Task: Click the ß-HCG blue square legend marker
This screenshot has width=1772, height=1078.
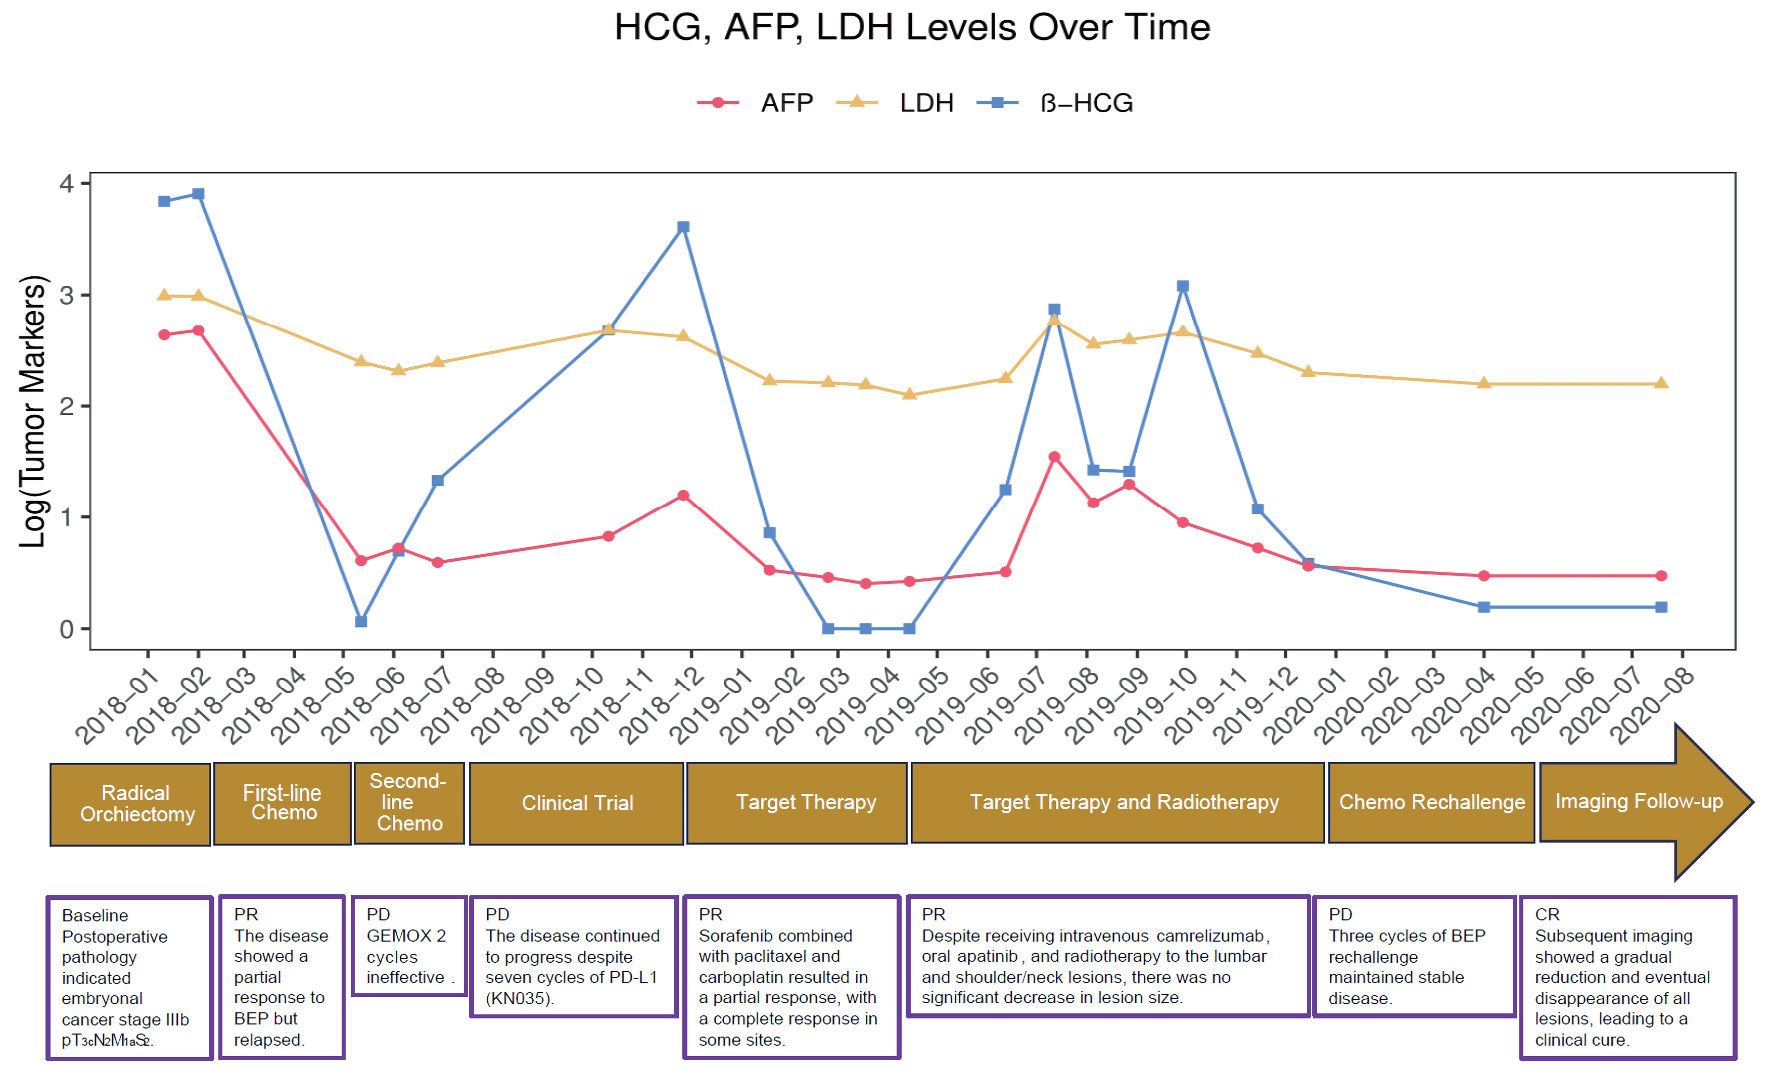Action: click(x=997, y=103)
